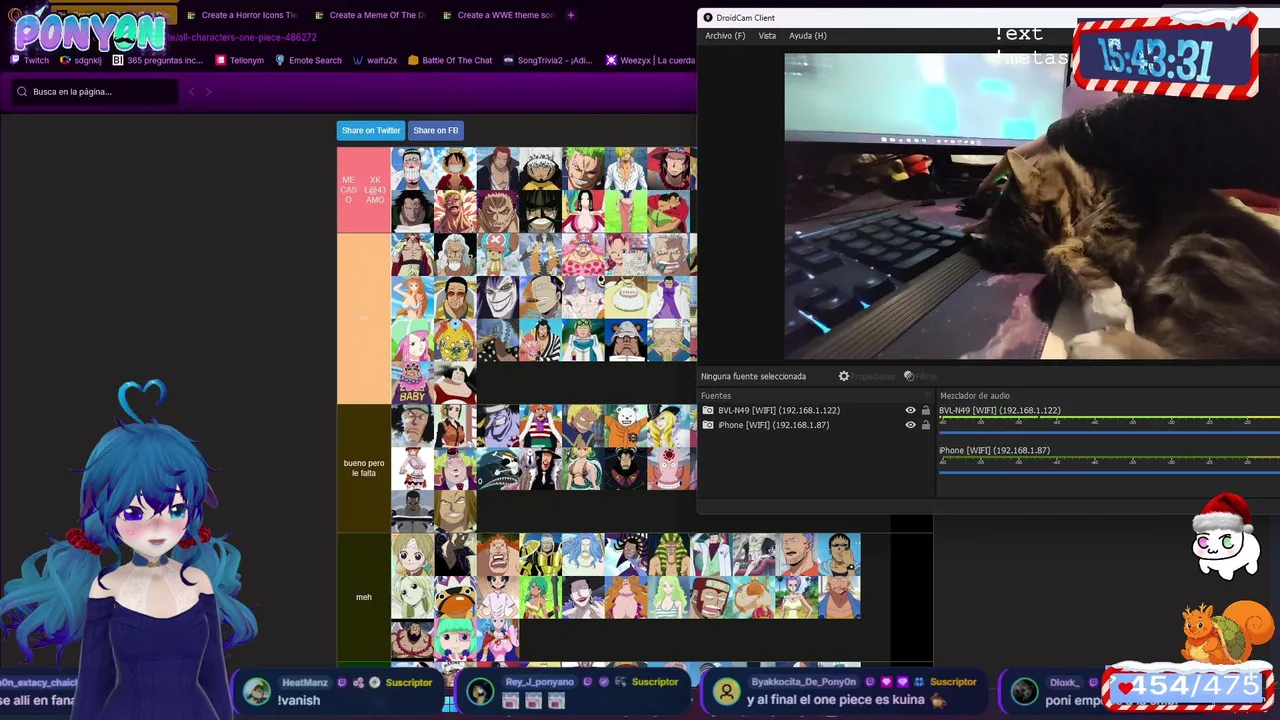Image resolution: width=1280 pixels, height=720 pixels.
Task: Click Nami orange-hair character thumbnail
Action: pyautogui.click(x=412, y=298)
